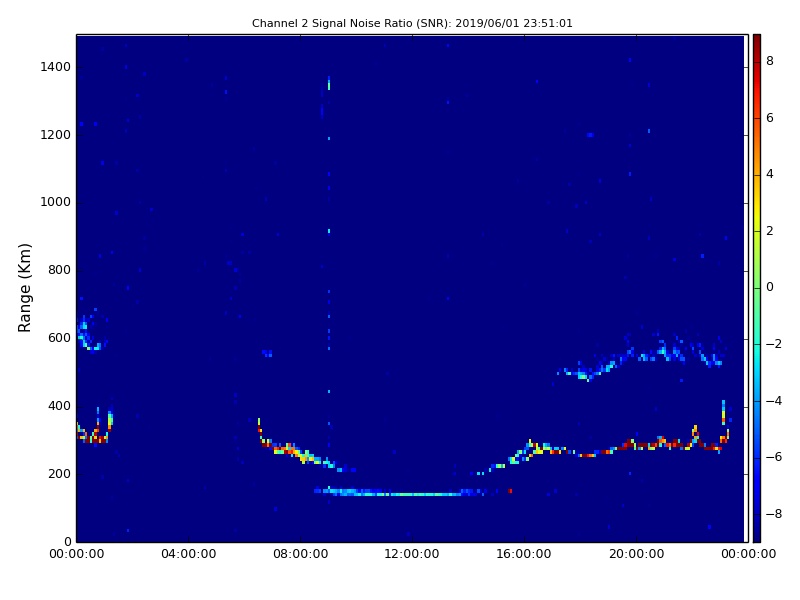Click the faint upper echo trace near 20:00
Screen dimensions: 800x600
click(x=642, y=357)
